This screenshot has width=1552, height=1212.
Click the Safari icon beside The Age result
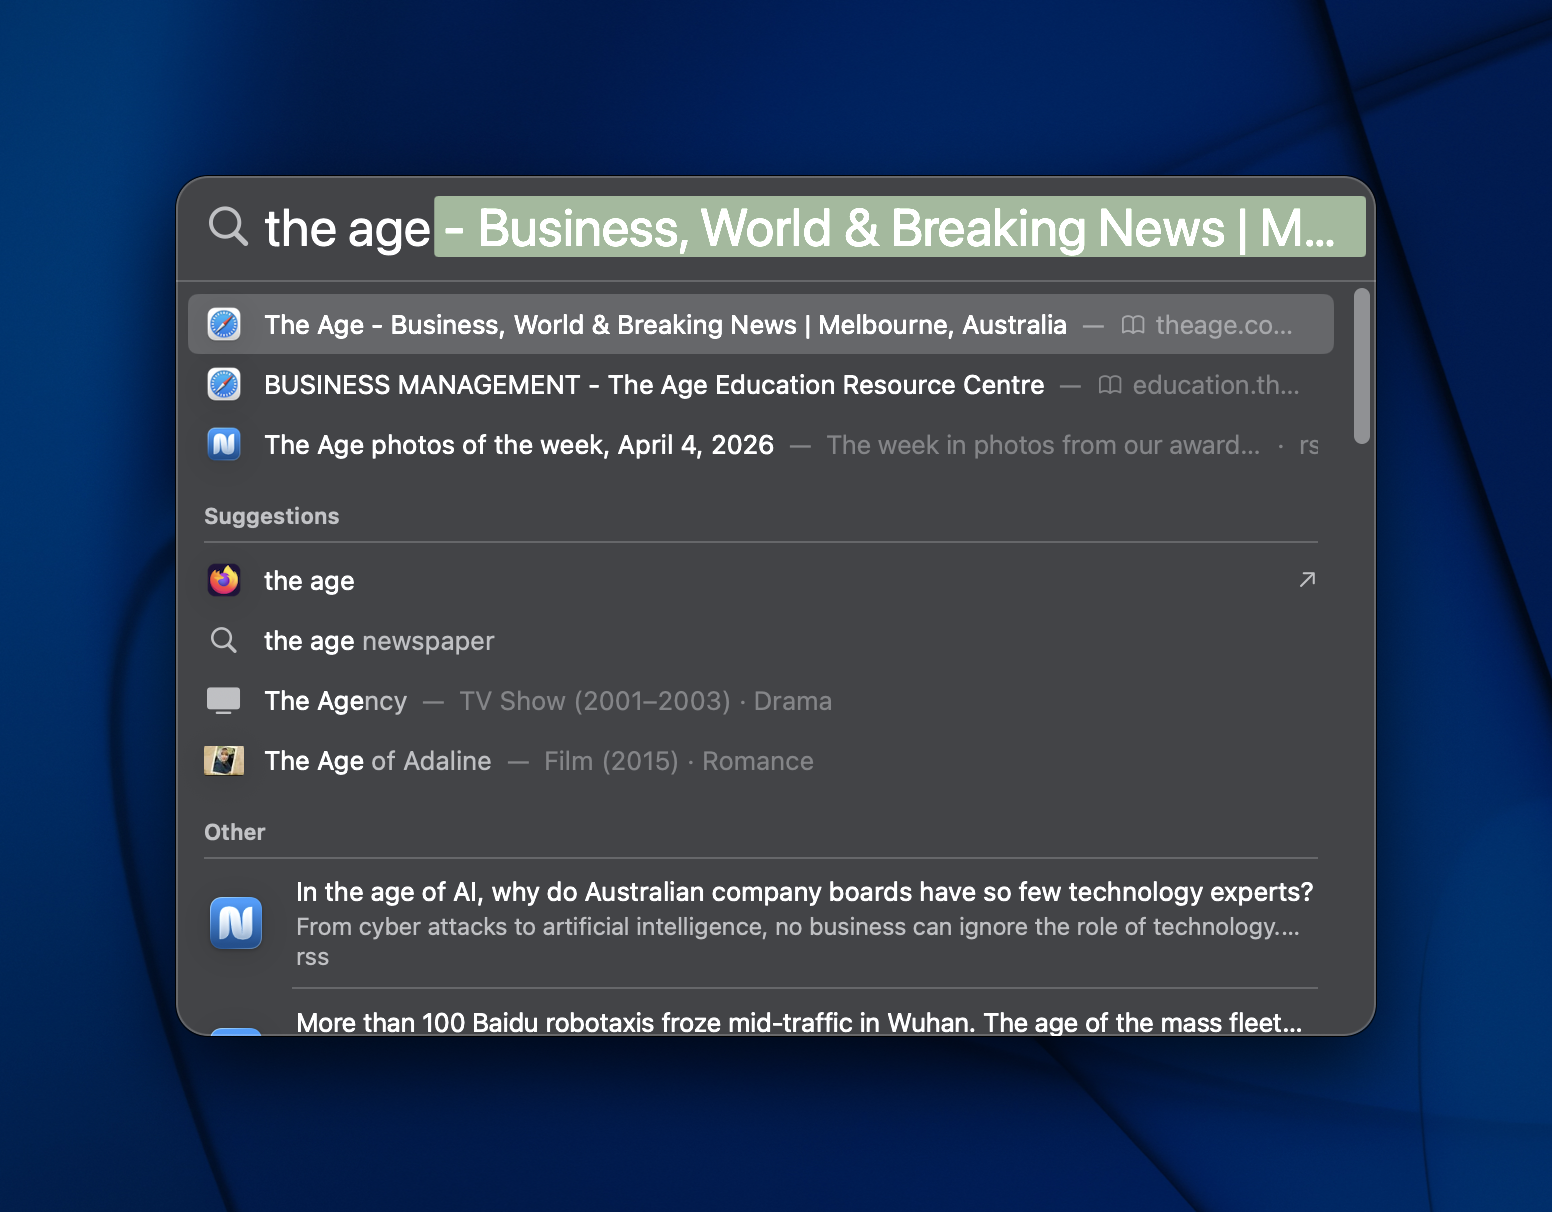[x=224, y=324]
